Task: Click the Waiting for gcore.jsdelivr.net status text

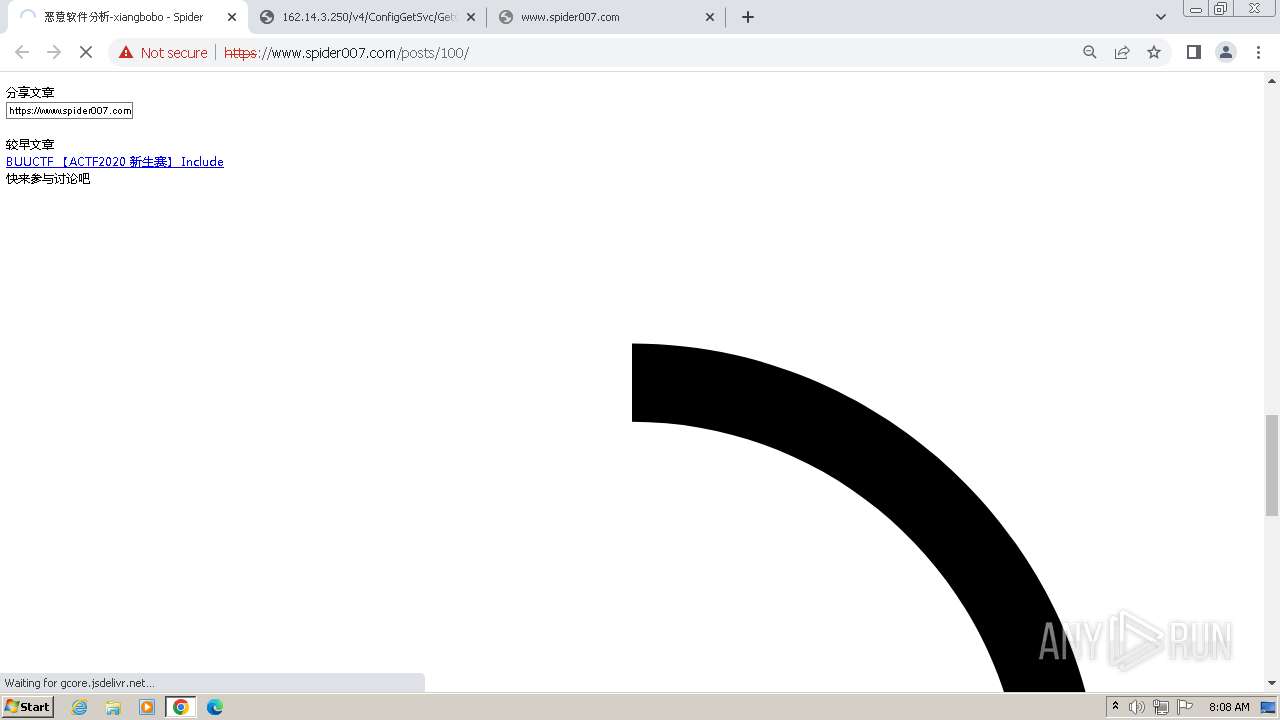Action: [79, 683]
